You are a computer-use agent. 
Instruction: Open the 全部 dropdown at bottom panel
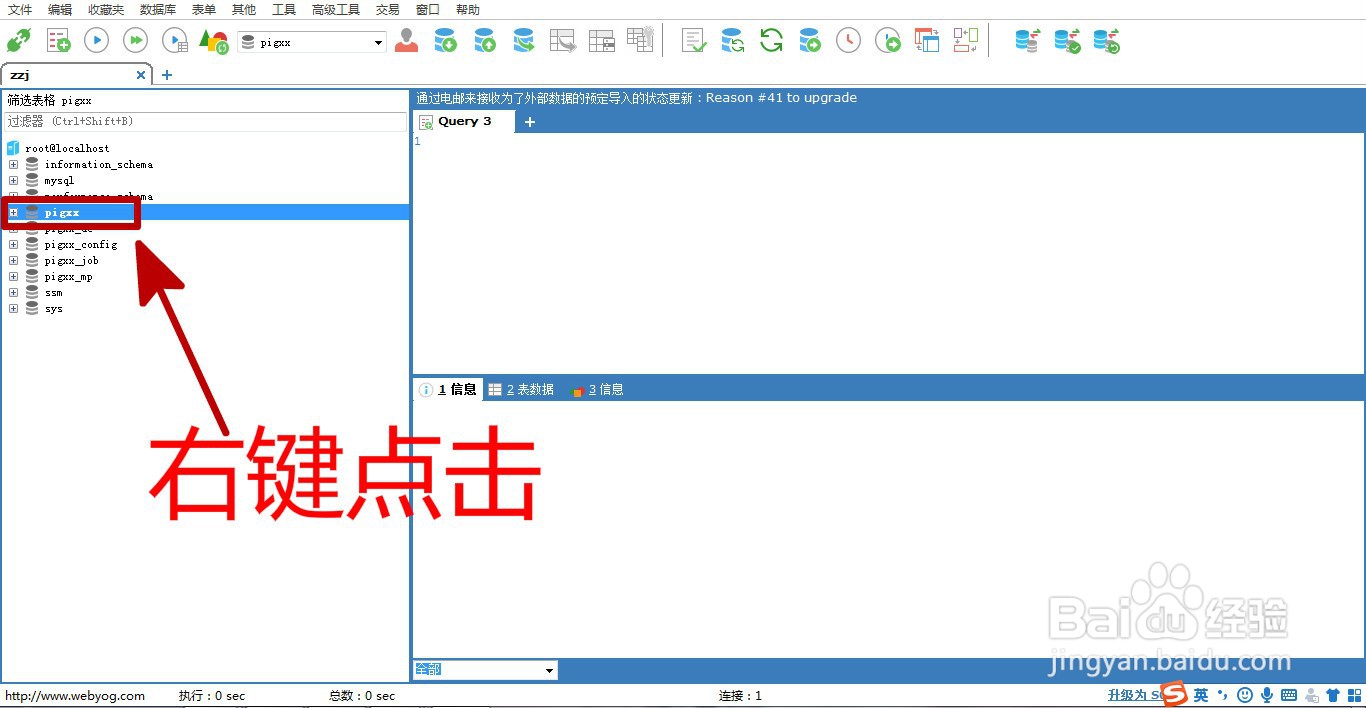pos(548,669)
